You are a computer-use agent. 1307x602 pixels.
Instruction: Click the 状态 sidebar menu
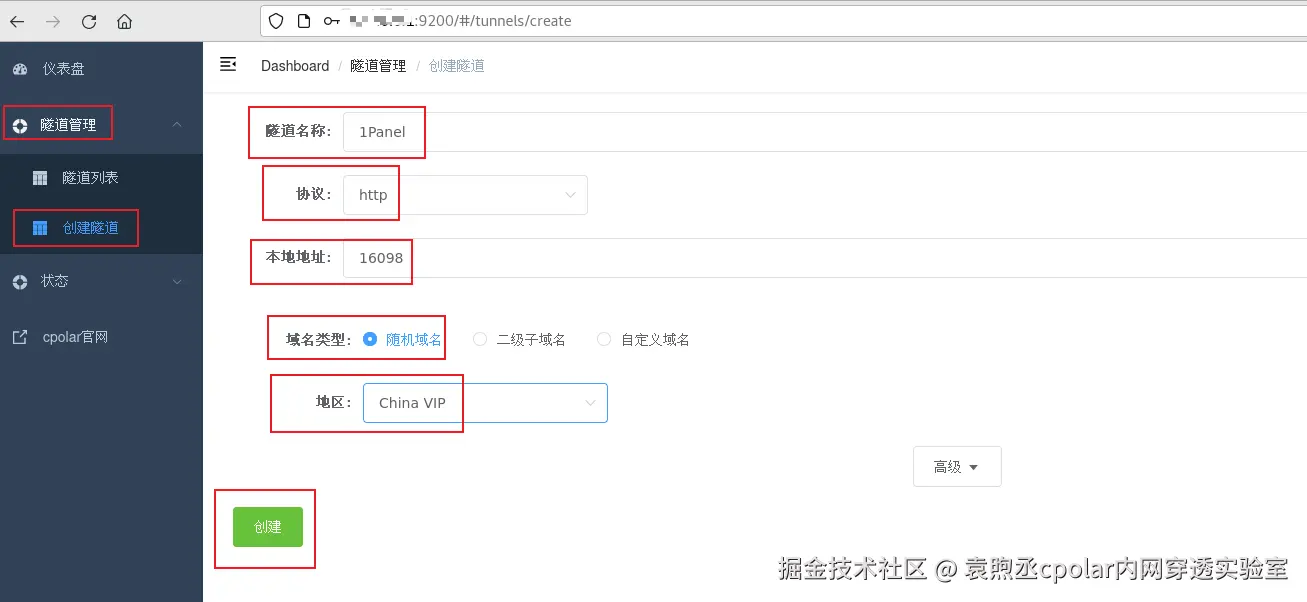pos(101,282)
